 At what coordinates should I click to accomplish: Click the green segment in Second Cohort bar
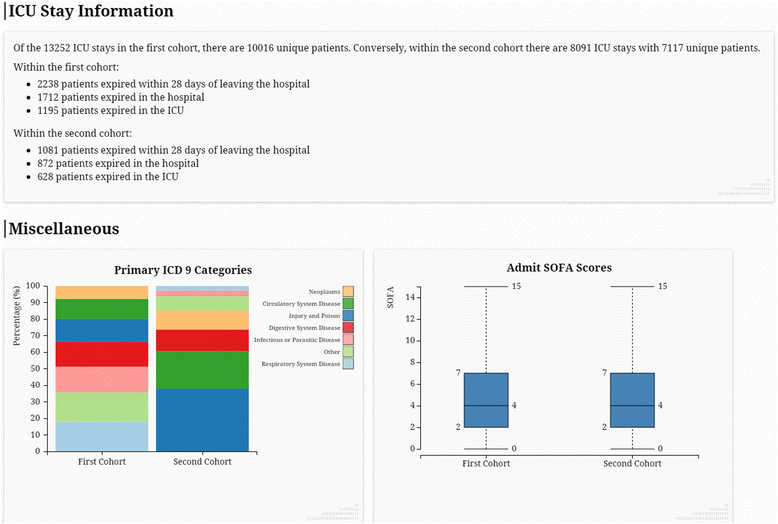click(202, 370)
